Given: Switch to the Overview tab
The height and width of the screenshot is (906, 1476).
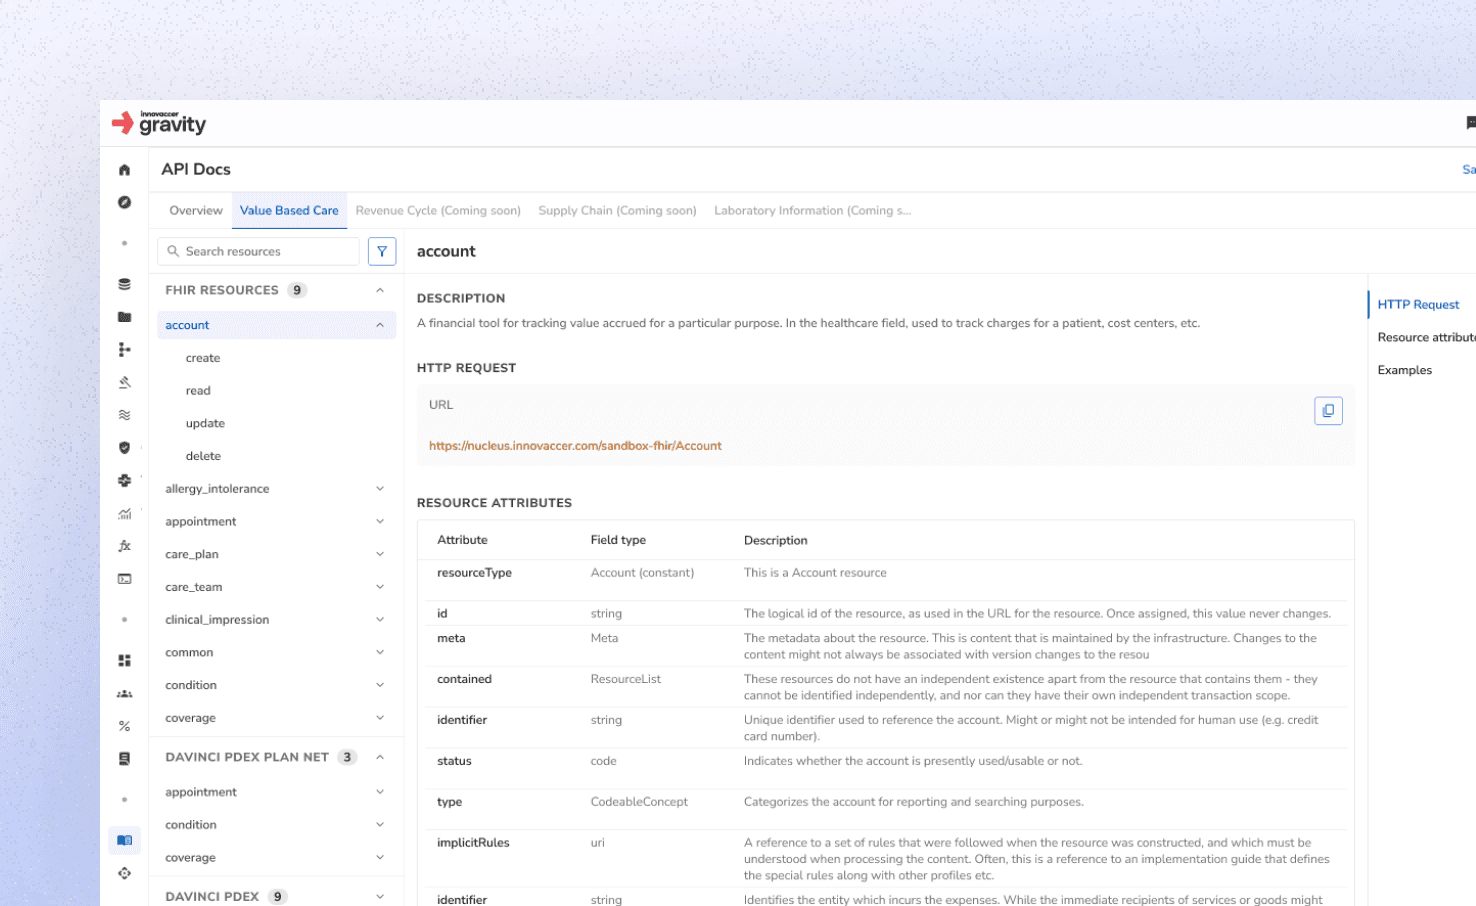Looking at the screenshot, I should coord(196,210).
